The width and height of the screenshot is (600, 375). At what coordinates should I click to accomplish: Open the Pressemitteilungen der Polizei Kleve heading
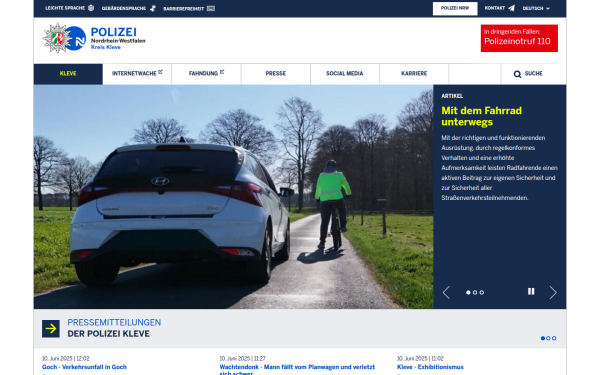[114, 328]
